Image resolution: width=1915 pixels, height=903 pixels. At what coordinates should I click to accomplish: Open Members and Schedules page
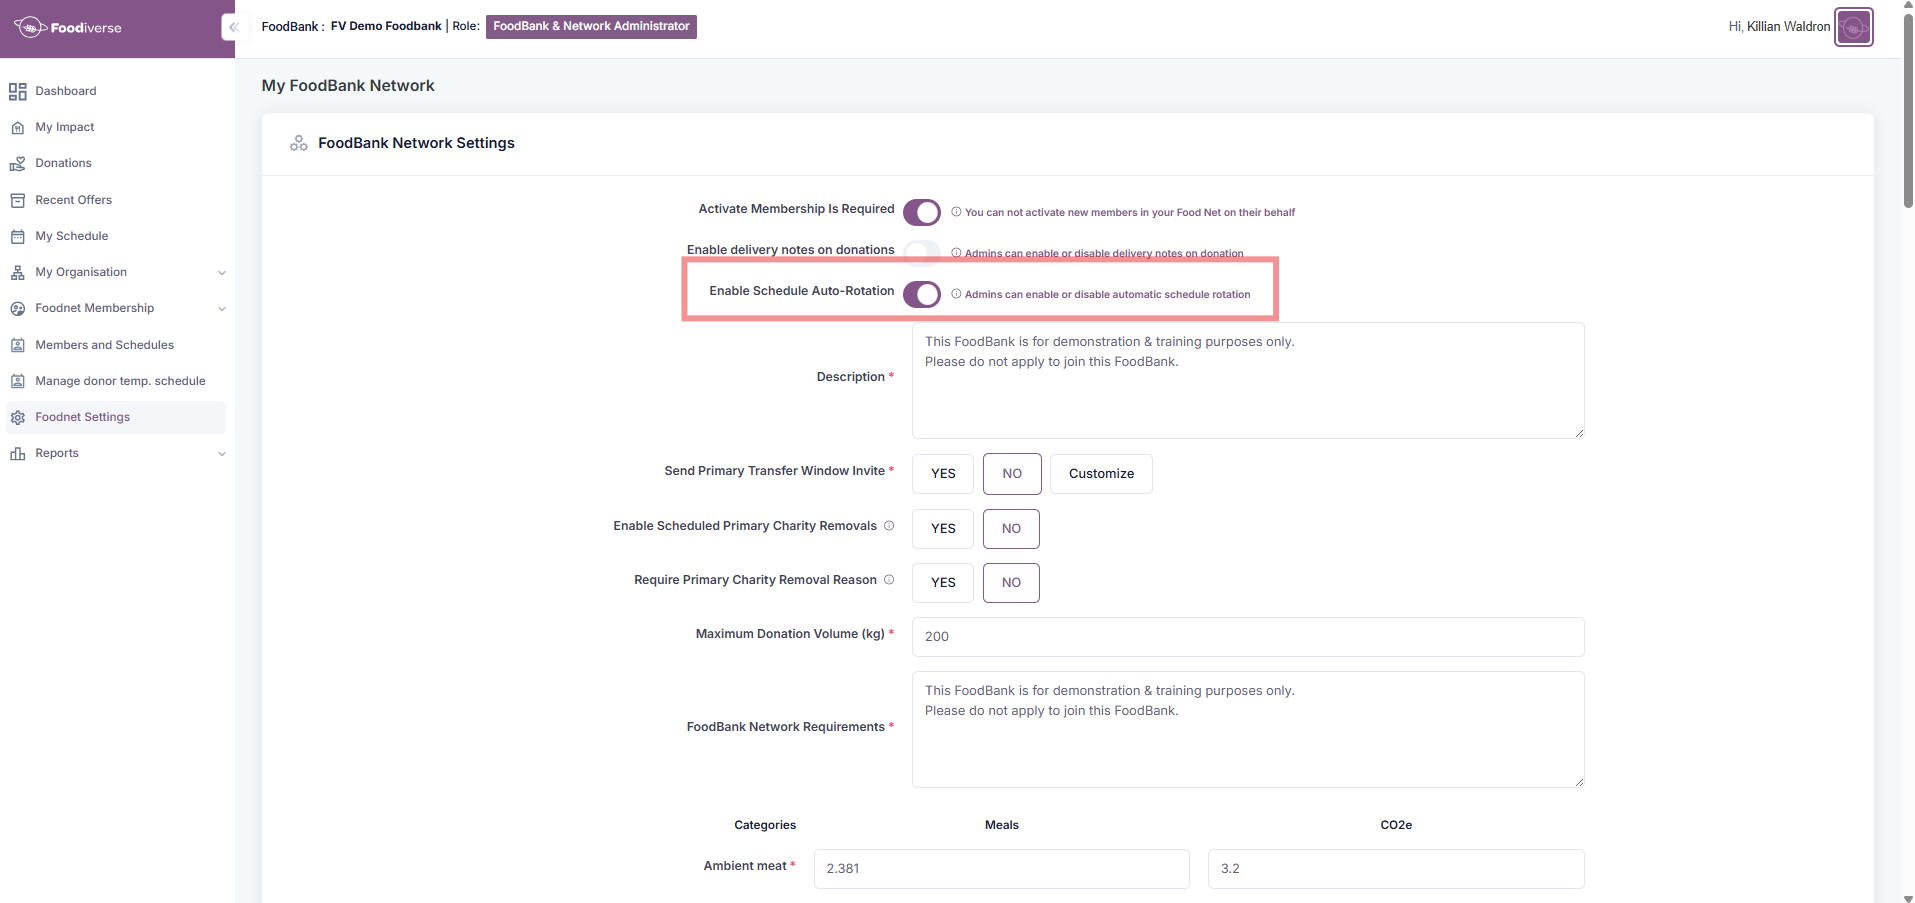[104, 345]
